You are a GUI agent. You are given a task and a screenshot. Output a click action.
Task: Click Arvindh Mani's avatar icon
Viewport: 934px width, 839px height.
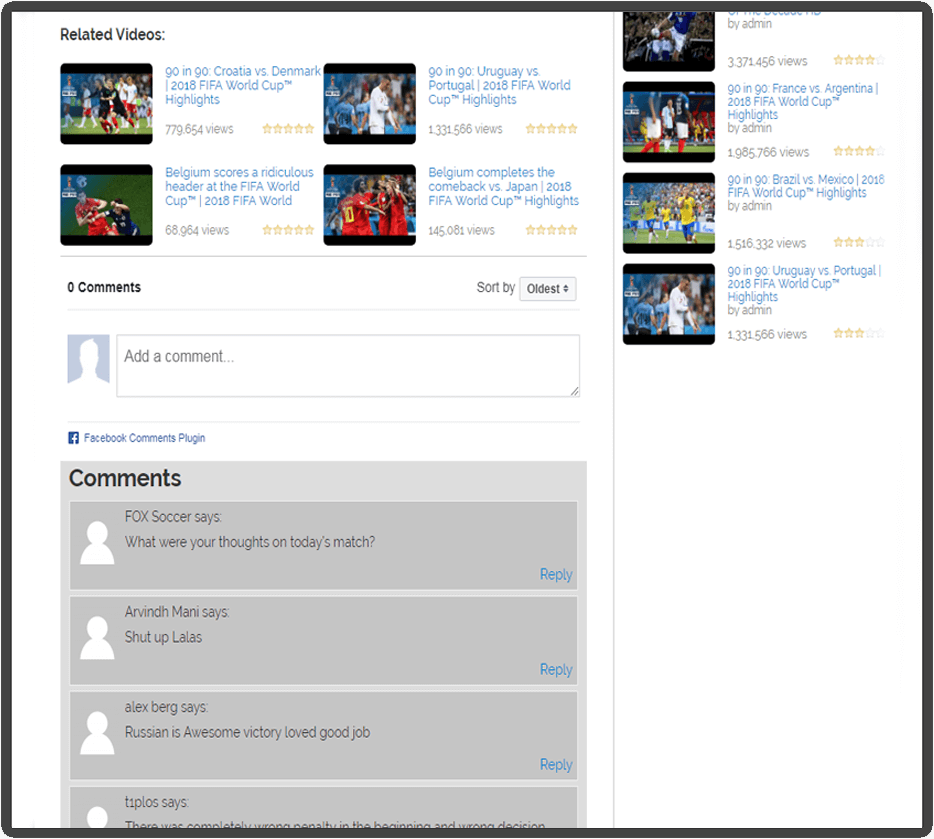97,638
